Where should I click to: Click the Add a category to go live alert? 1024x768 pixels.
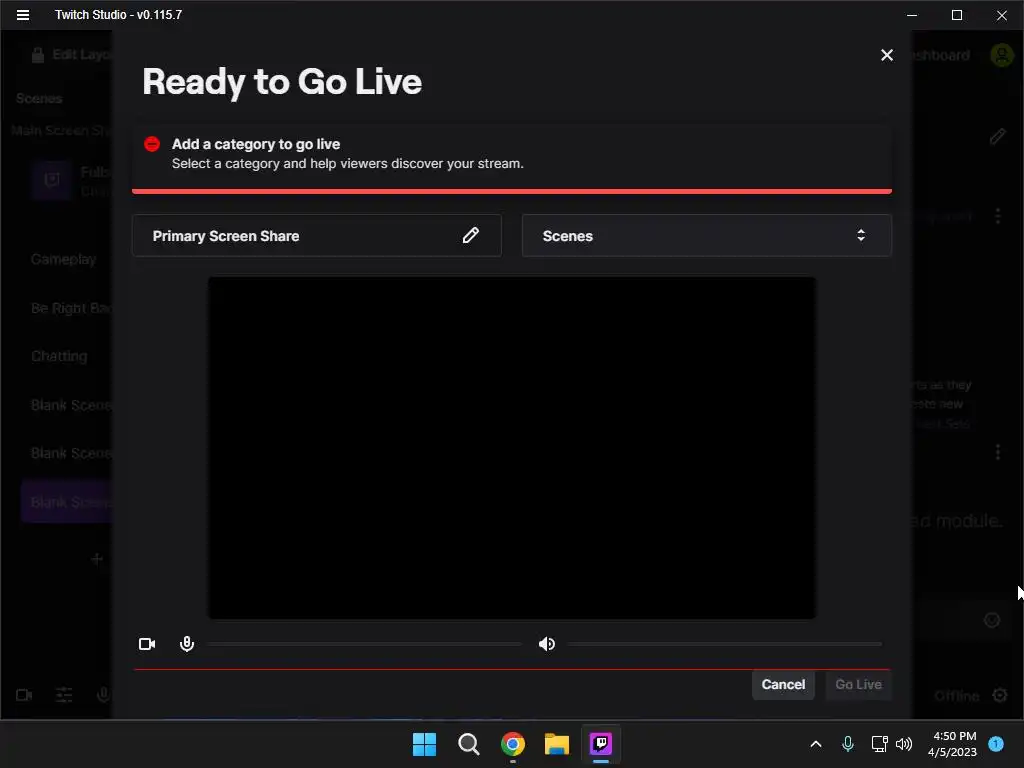coord(511,157)
